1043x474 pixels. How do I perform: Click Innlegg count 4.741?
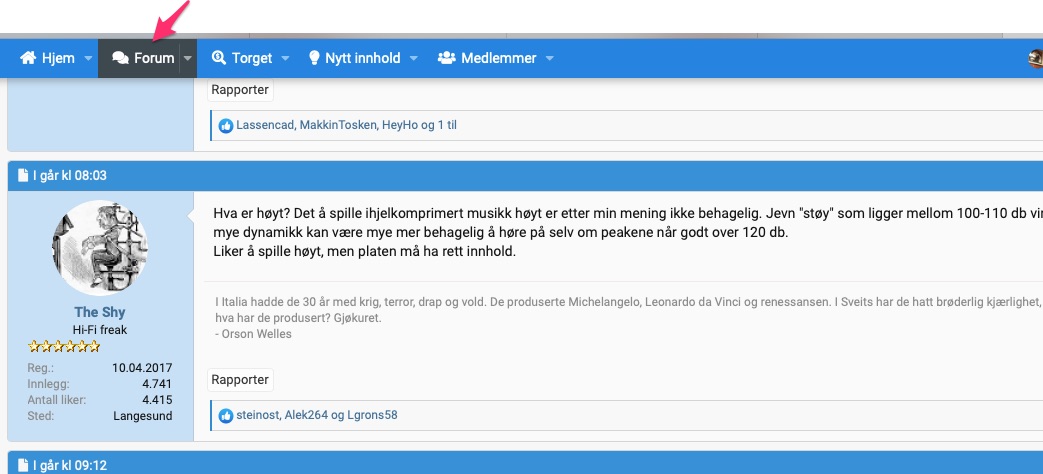157,384
